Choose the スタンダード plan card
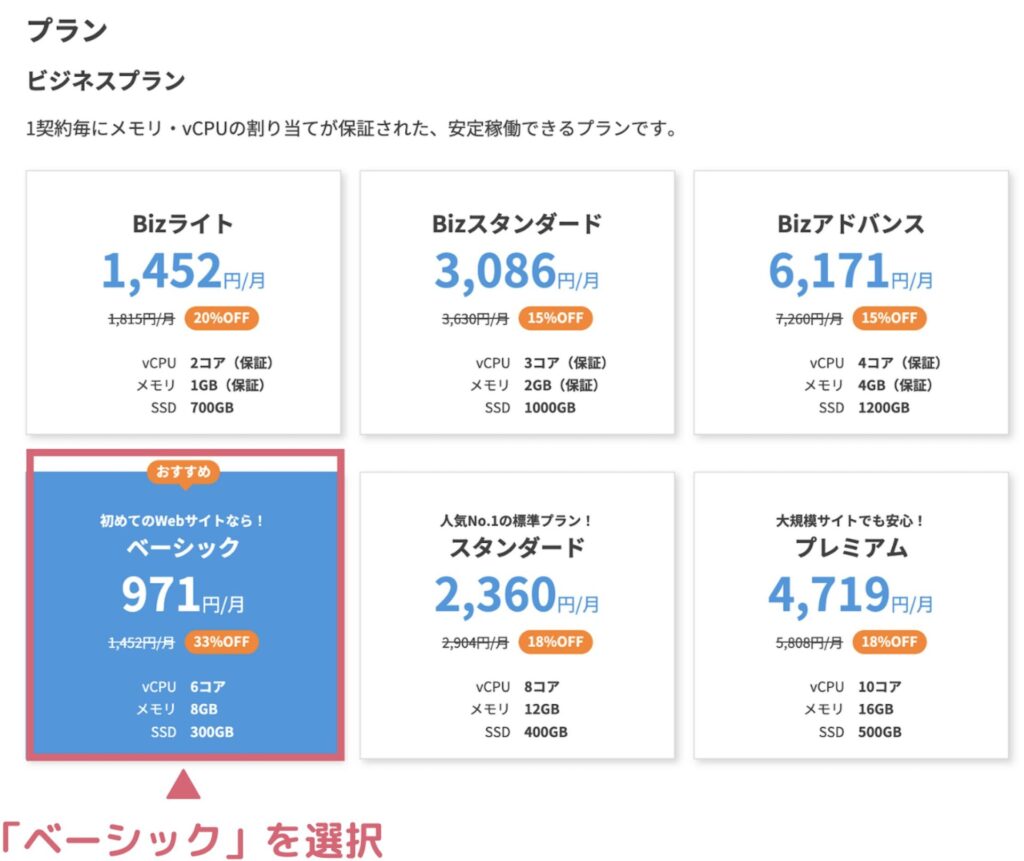Screen dimensions: 1024x861 pos(517,615)
